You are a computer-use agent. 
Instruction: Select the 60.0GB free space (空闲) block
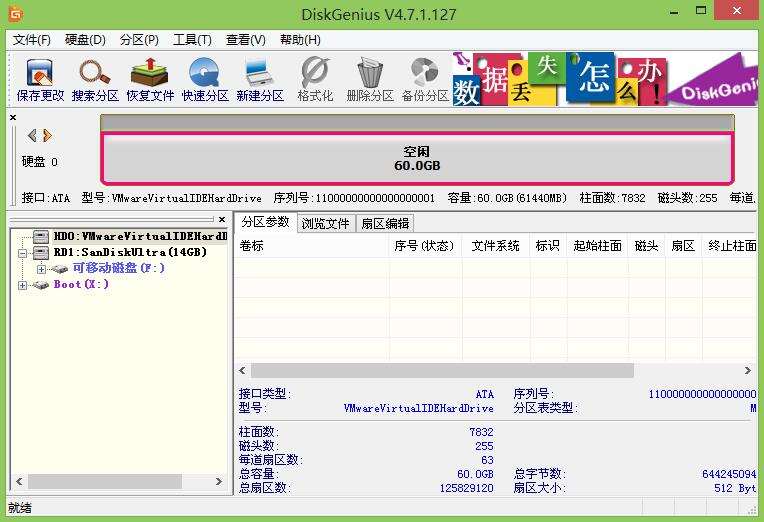417,158
